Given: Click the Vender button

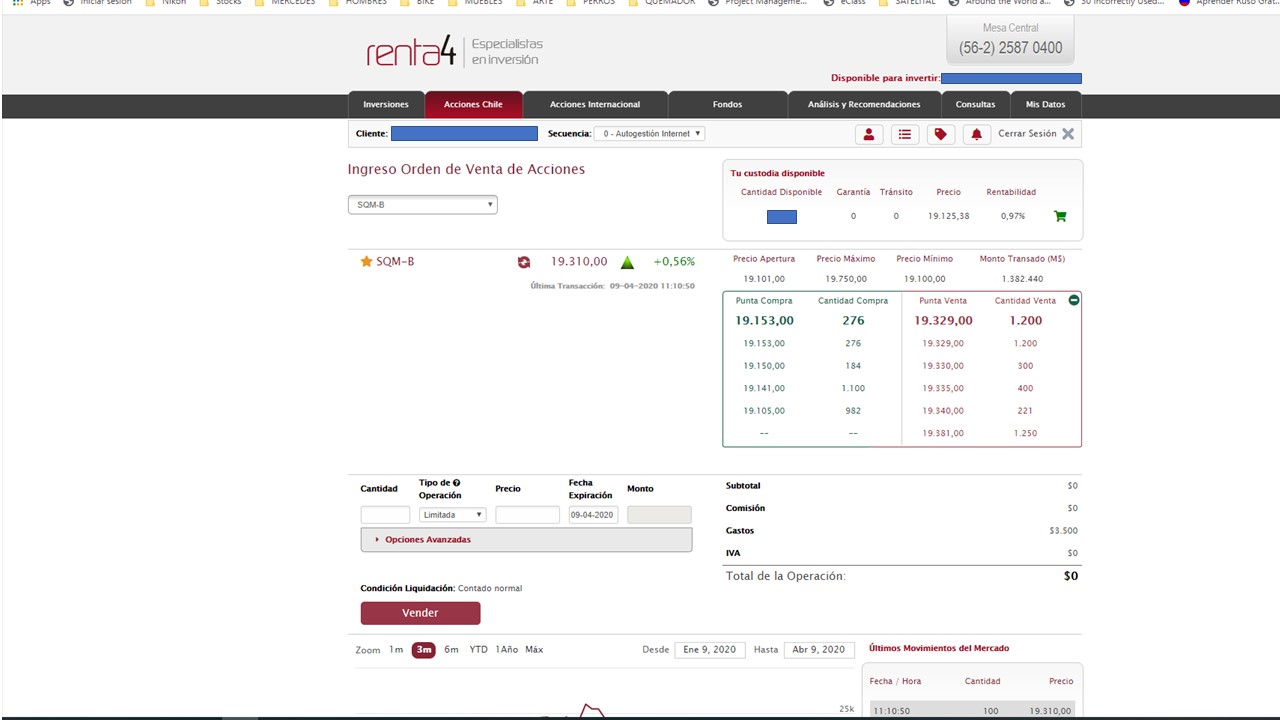Looking at the screenshot, I should tap(420, 613).
